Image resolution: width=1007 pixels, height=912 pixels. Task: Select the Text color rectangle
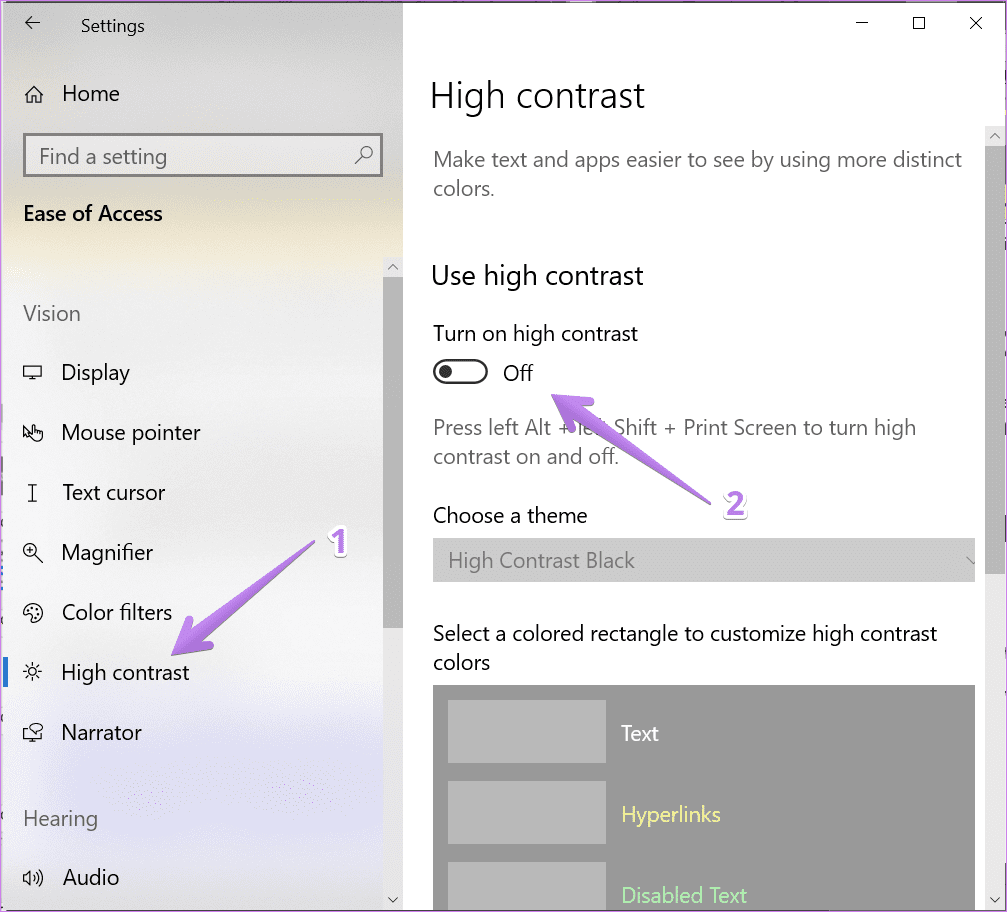click(527, 732)
